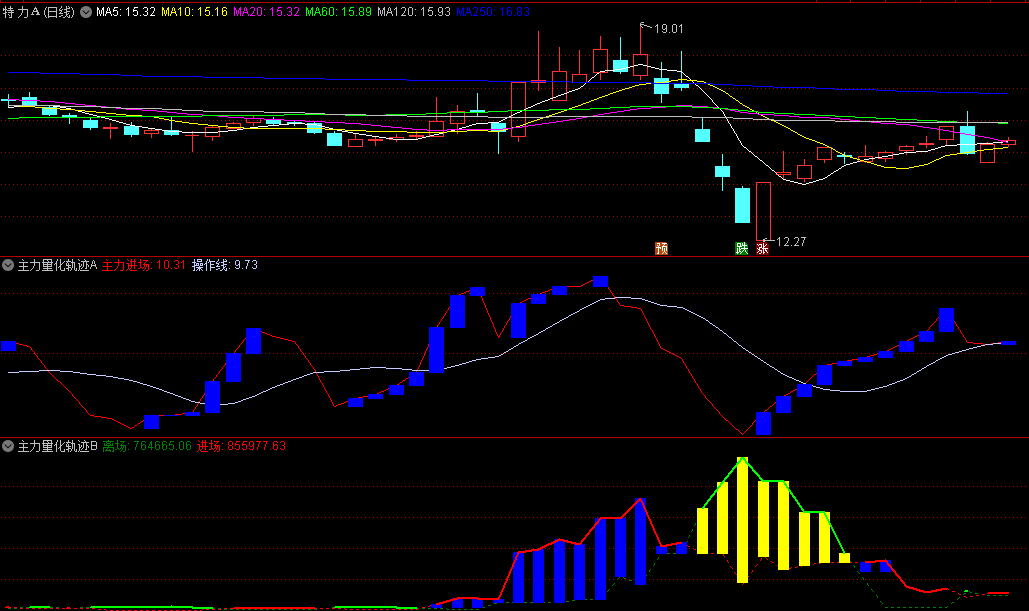Click the 19.01 high price marker
The width and height of the screenshot is (1029, 611).
[x=668, y=29]
